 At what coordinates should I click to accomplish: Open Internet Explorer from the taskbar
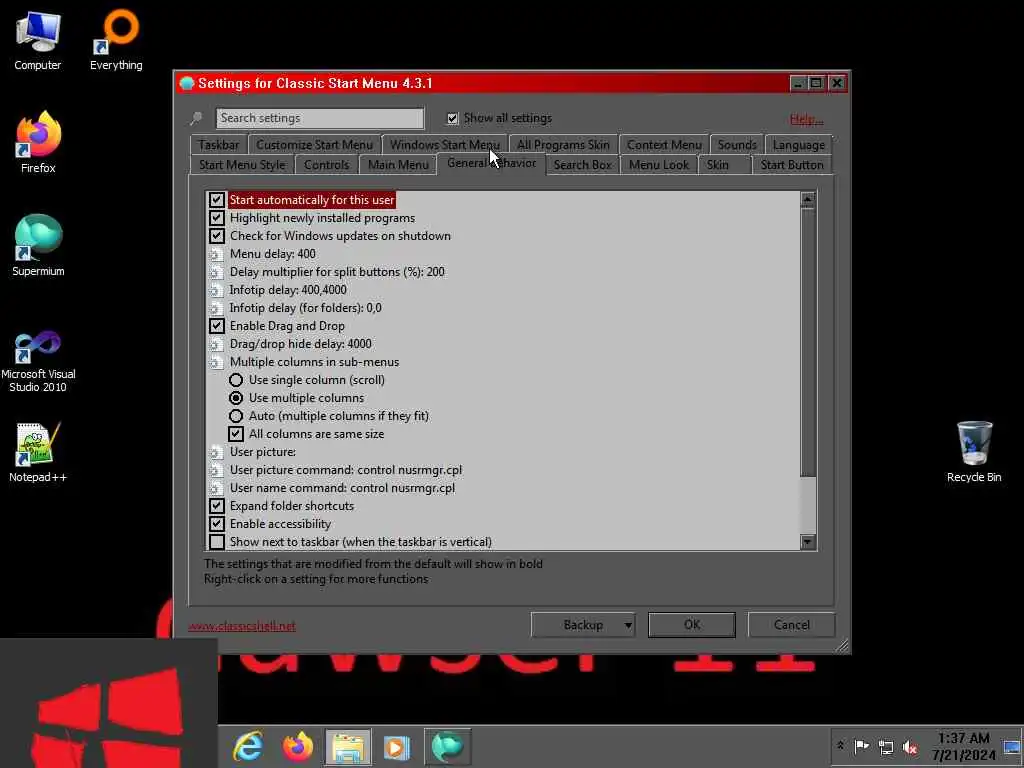(x=248, y=746)
